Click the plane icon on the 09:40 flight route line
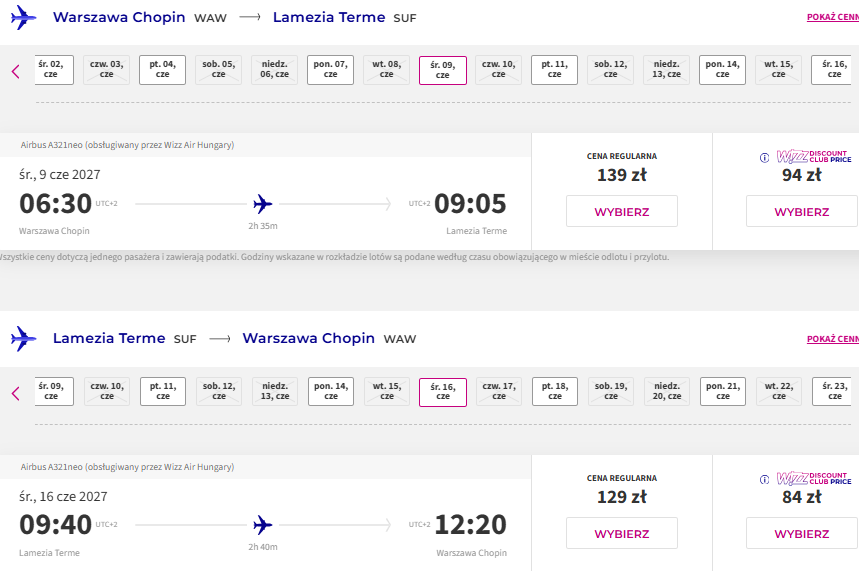Viewport: 859px width, 571px height. point(263,525)
